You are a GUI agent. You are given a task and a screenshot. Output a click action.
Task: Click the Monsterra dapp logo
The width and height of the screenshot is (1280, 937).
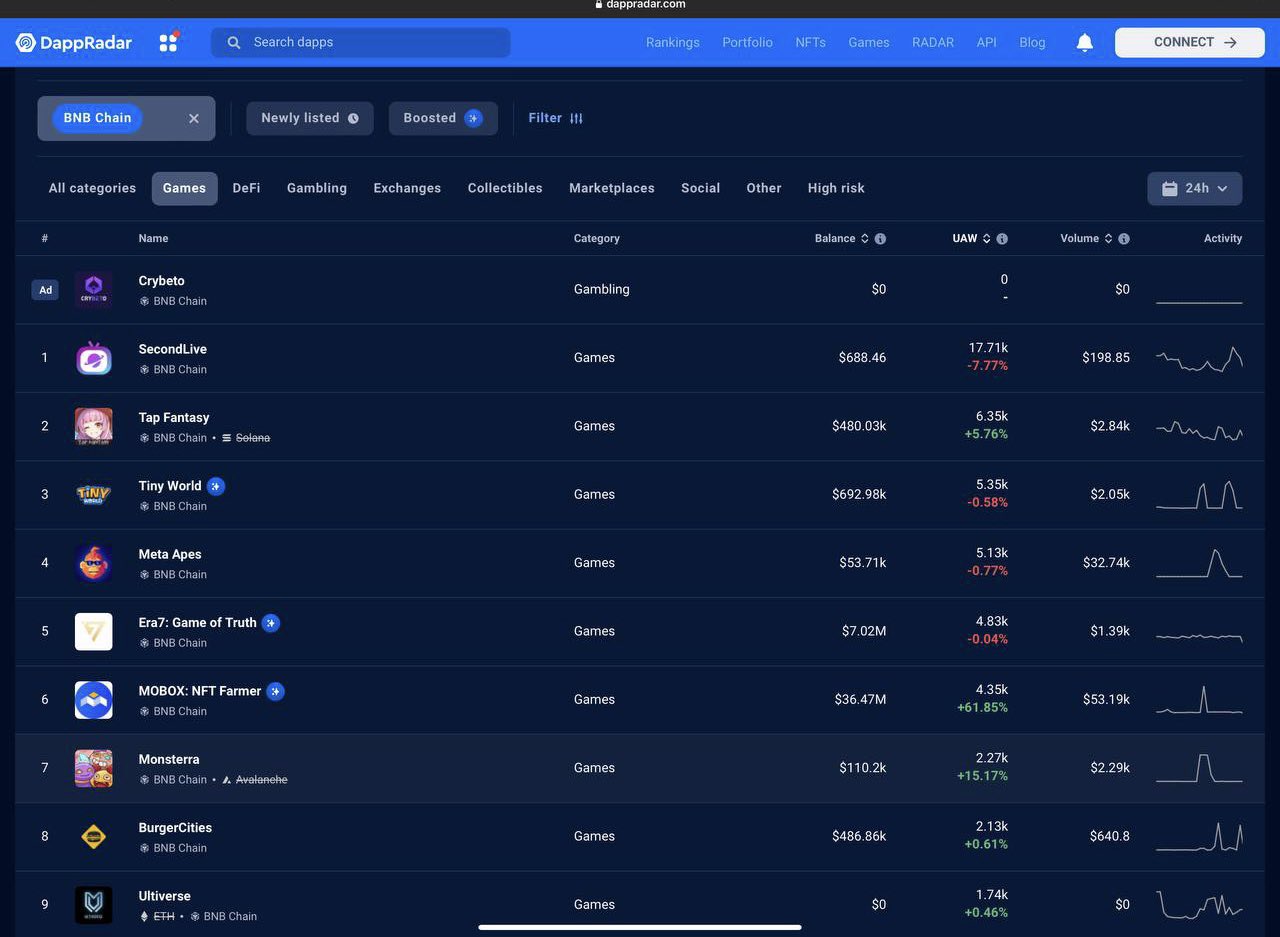(x=93, y=768)
